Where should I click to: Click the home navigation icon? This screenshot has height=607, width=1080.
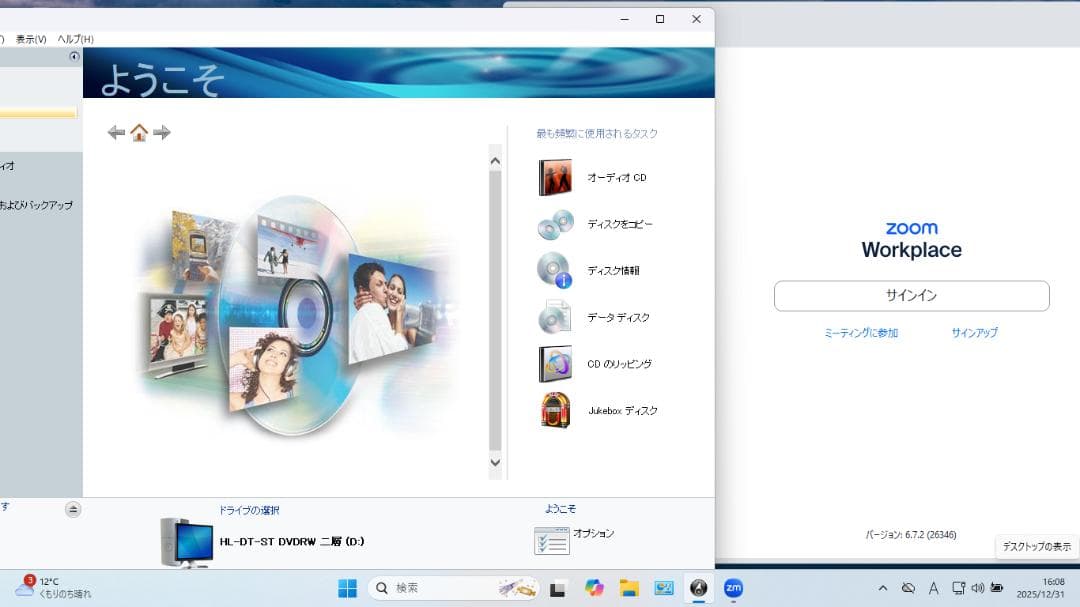(x=140, y=131)
